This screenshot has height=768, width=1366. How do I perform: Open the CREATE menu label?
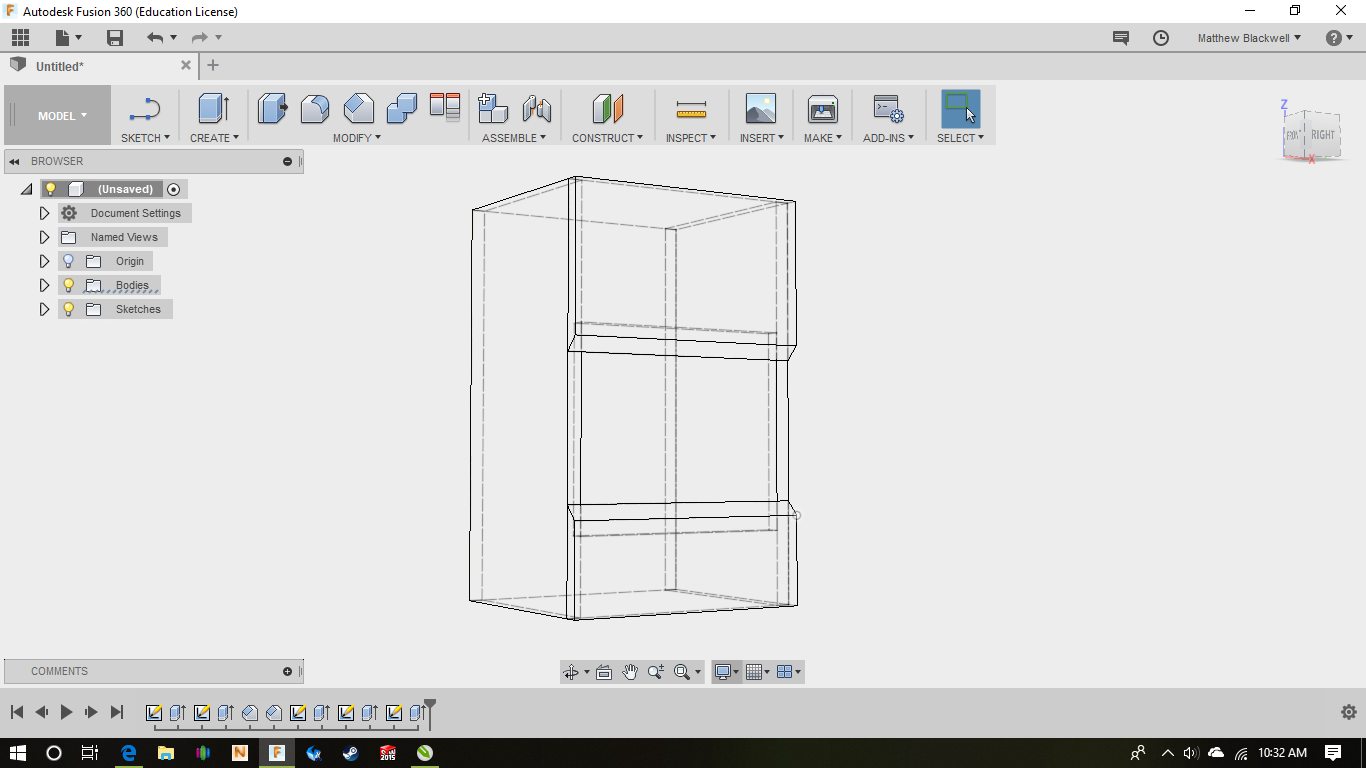(214, 138)
